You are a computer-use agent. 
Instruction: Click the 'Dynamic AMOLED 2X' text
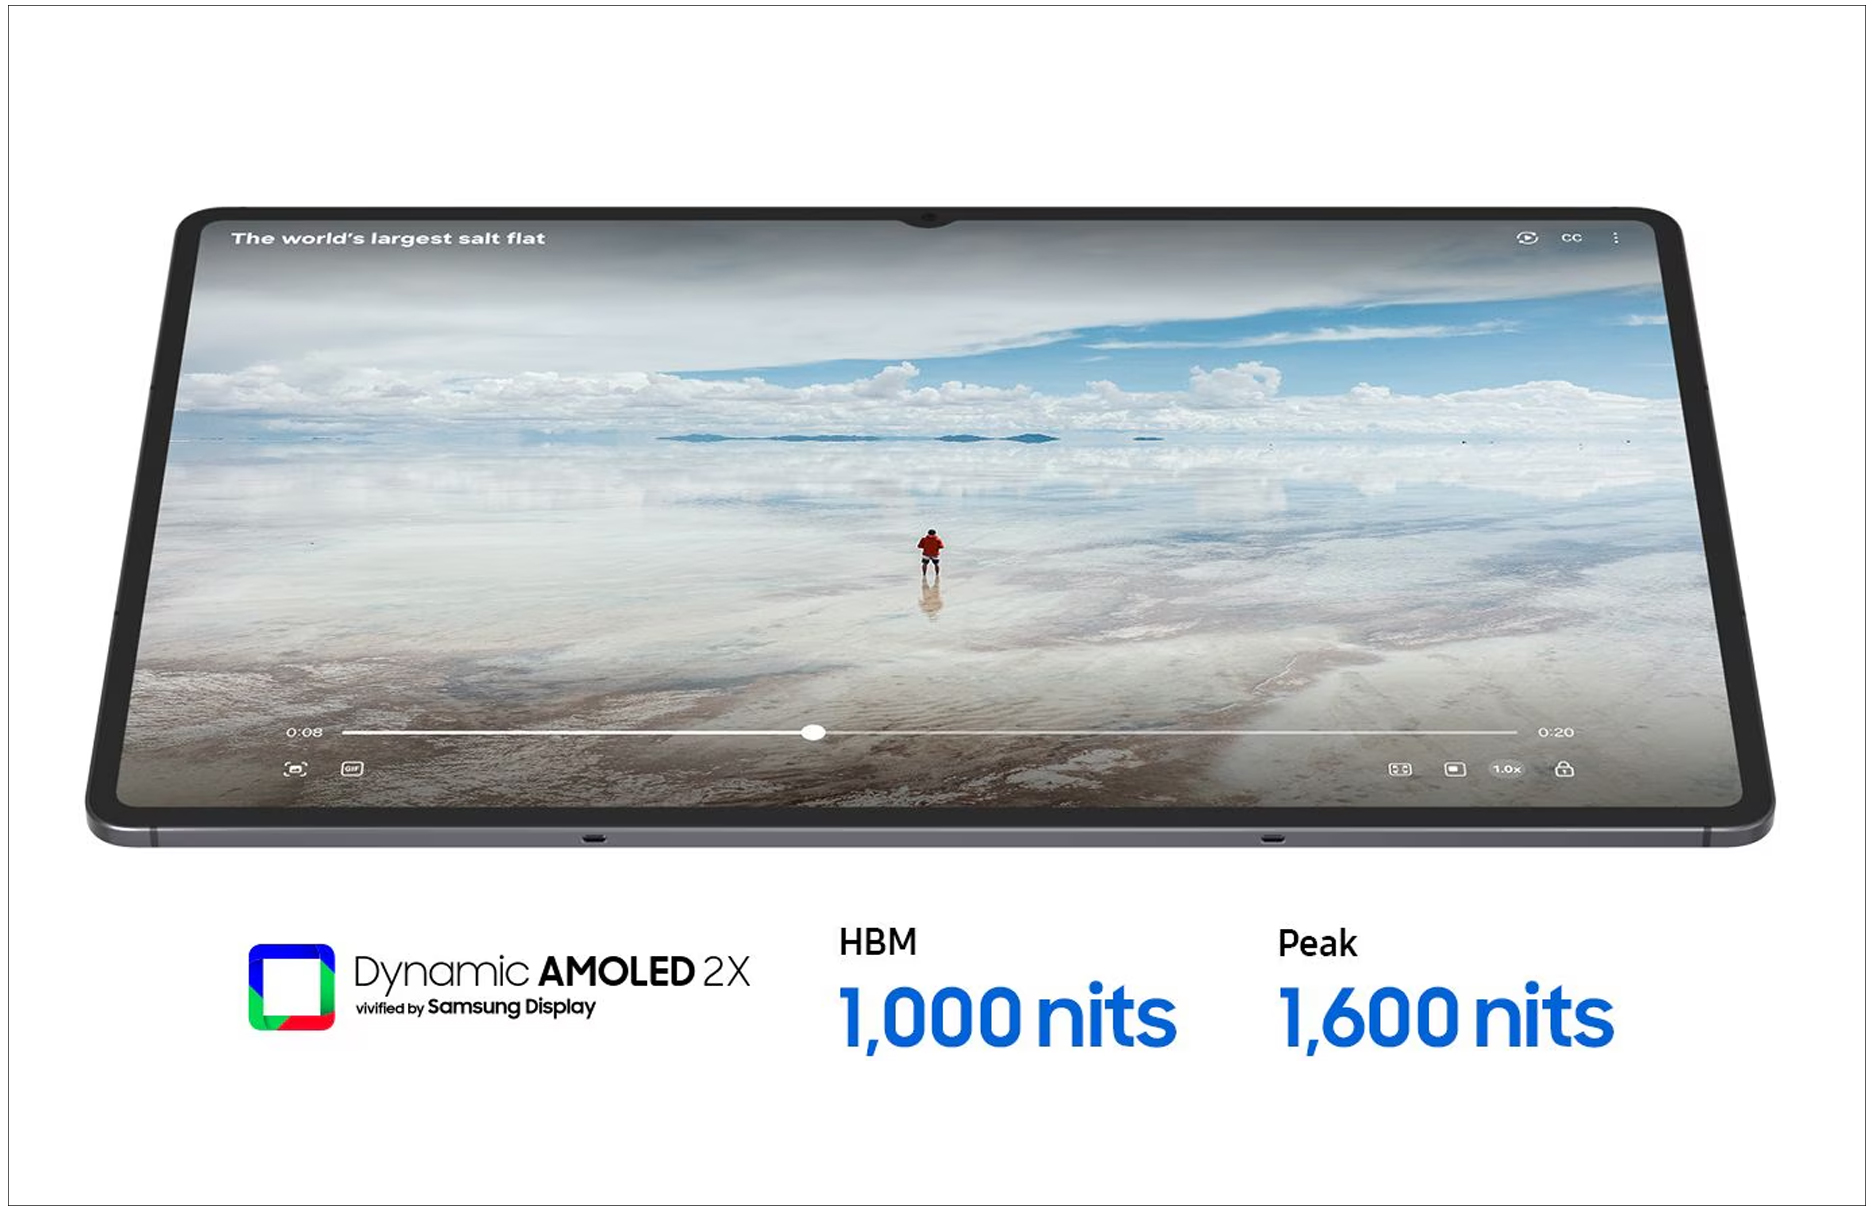tap(552, 971)
